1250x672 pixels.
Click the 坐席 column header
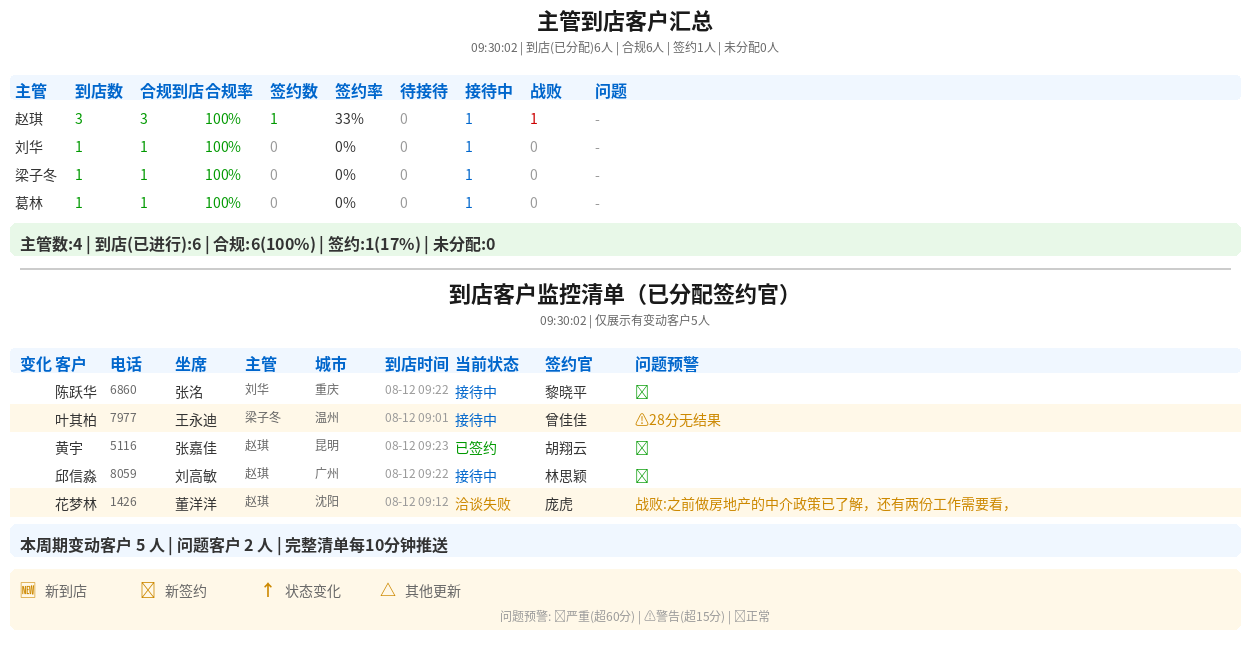coord(191,364)
